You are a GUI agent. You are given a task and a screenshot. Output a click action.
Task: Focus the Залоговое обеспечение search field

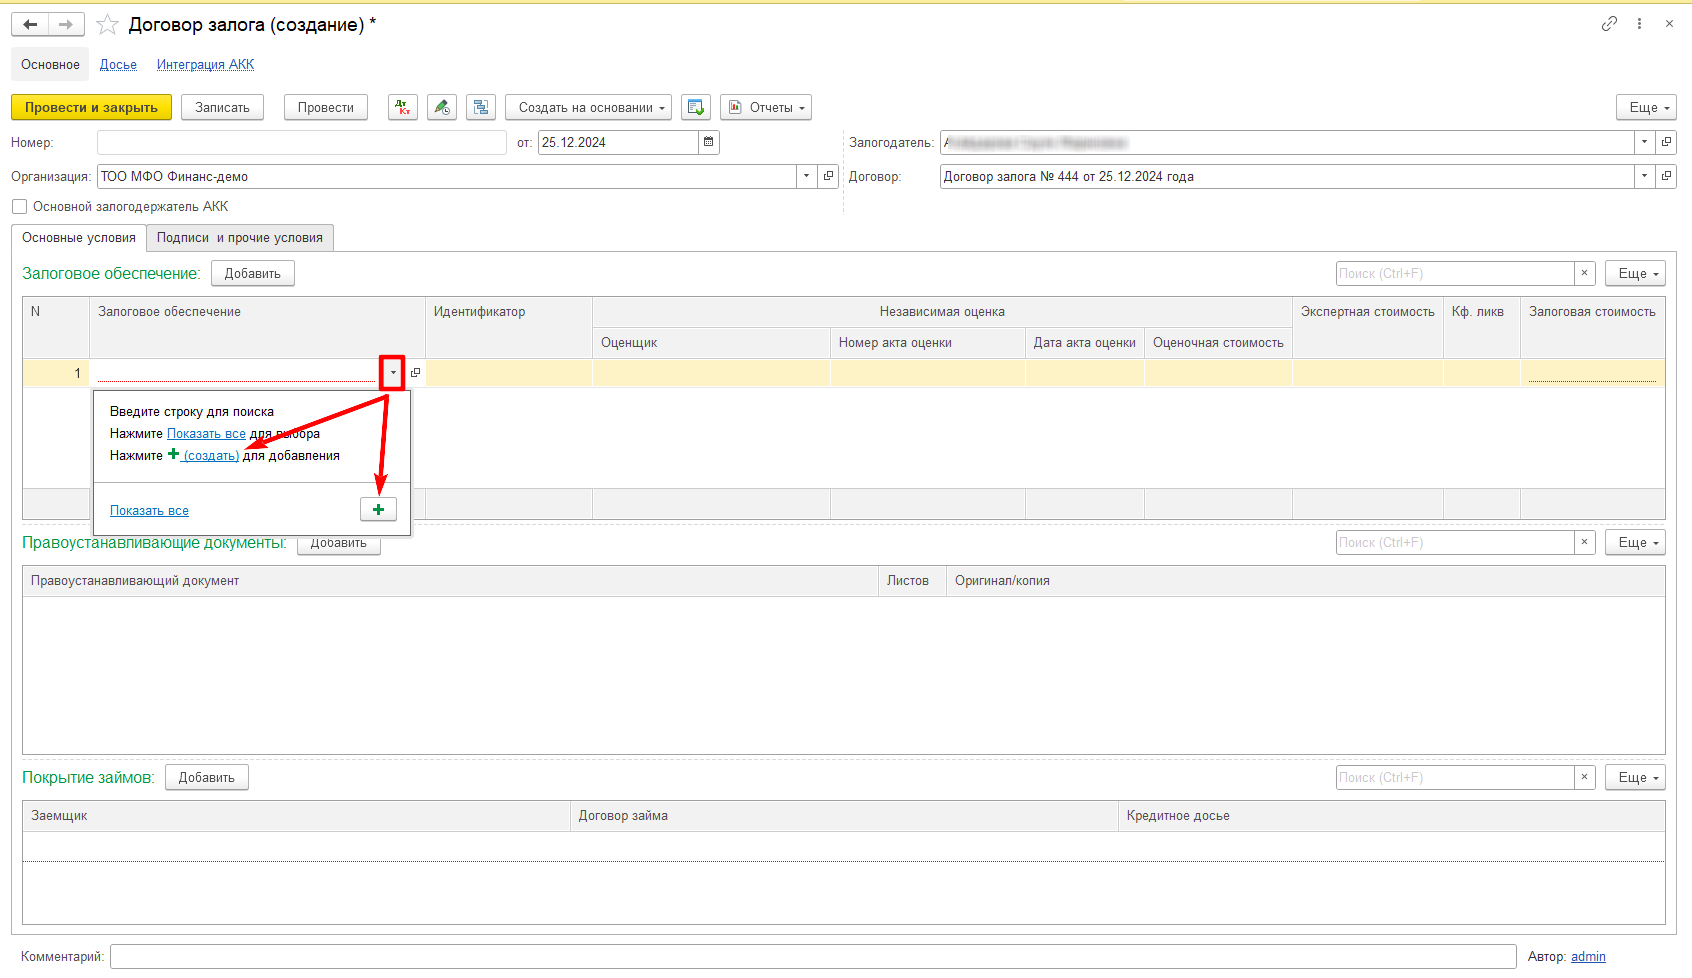[x=1455, y=273]
